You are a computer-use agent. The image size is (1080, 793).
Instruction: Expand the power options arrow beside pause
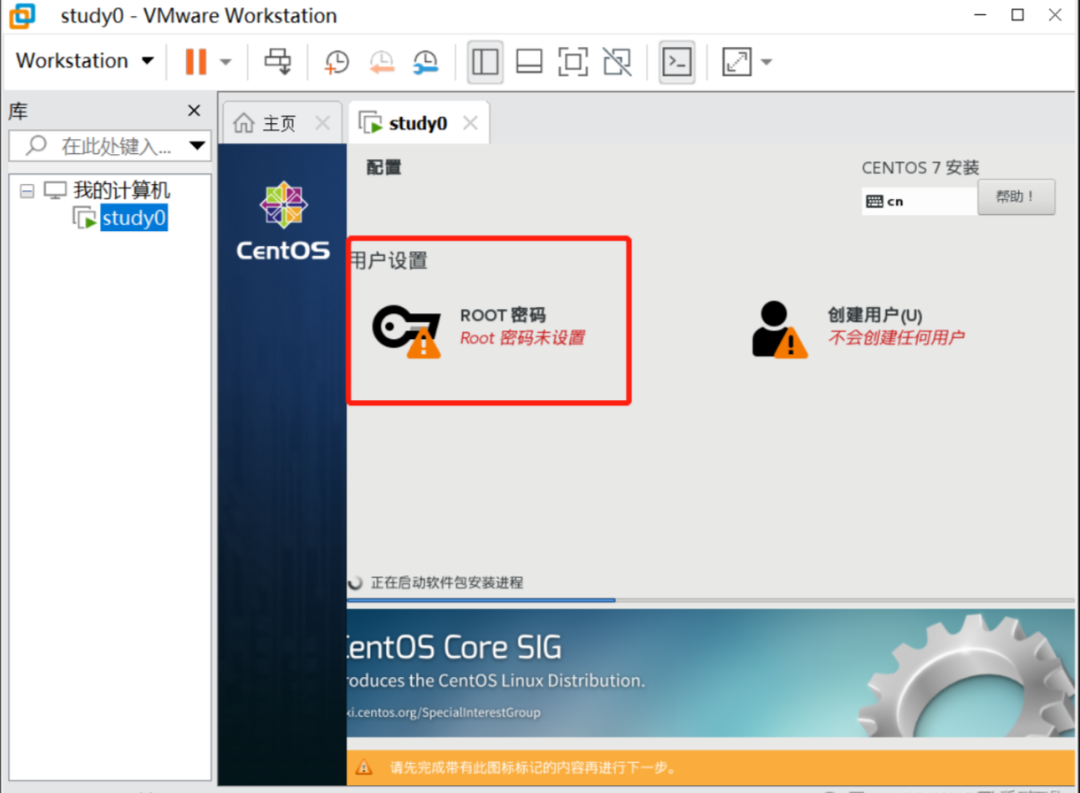click(x=225, y=62)
